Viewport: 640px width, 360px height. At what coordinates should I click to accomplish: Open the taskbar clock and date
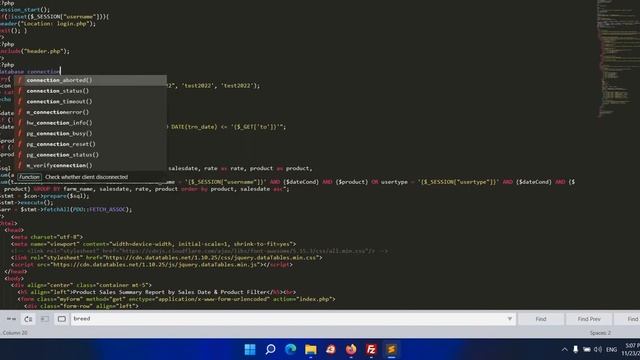631,349
